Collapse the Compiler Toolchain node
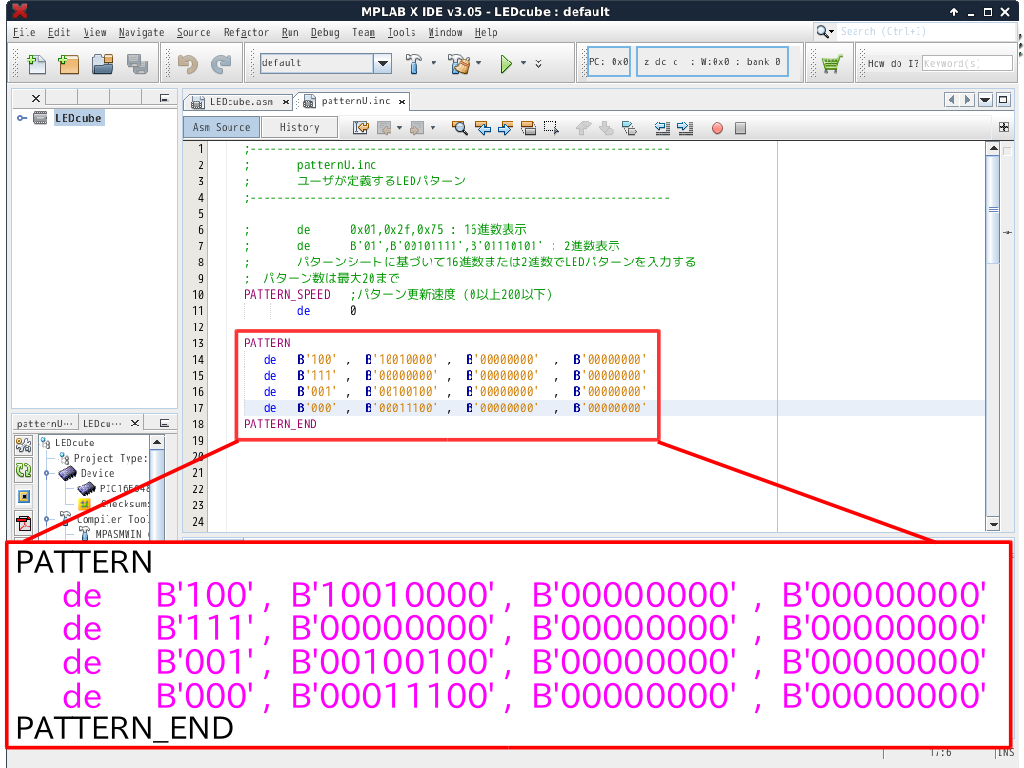Viewport: 1024px width, 768px height. tap(46, 520)
